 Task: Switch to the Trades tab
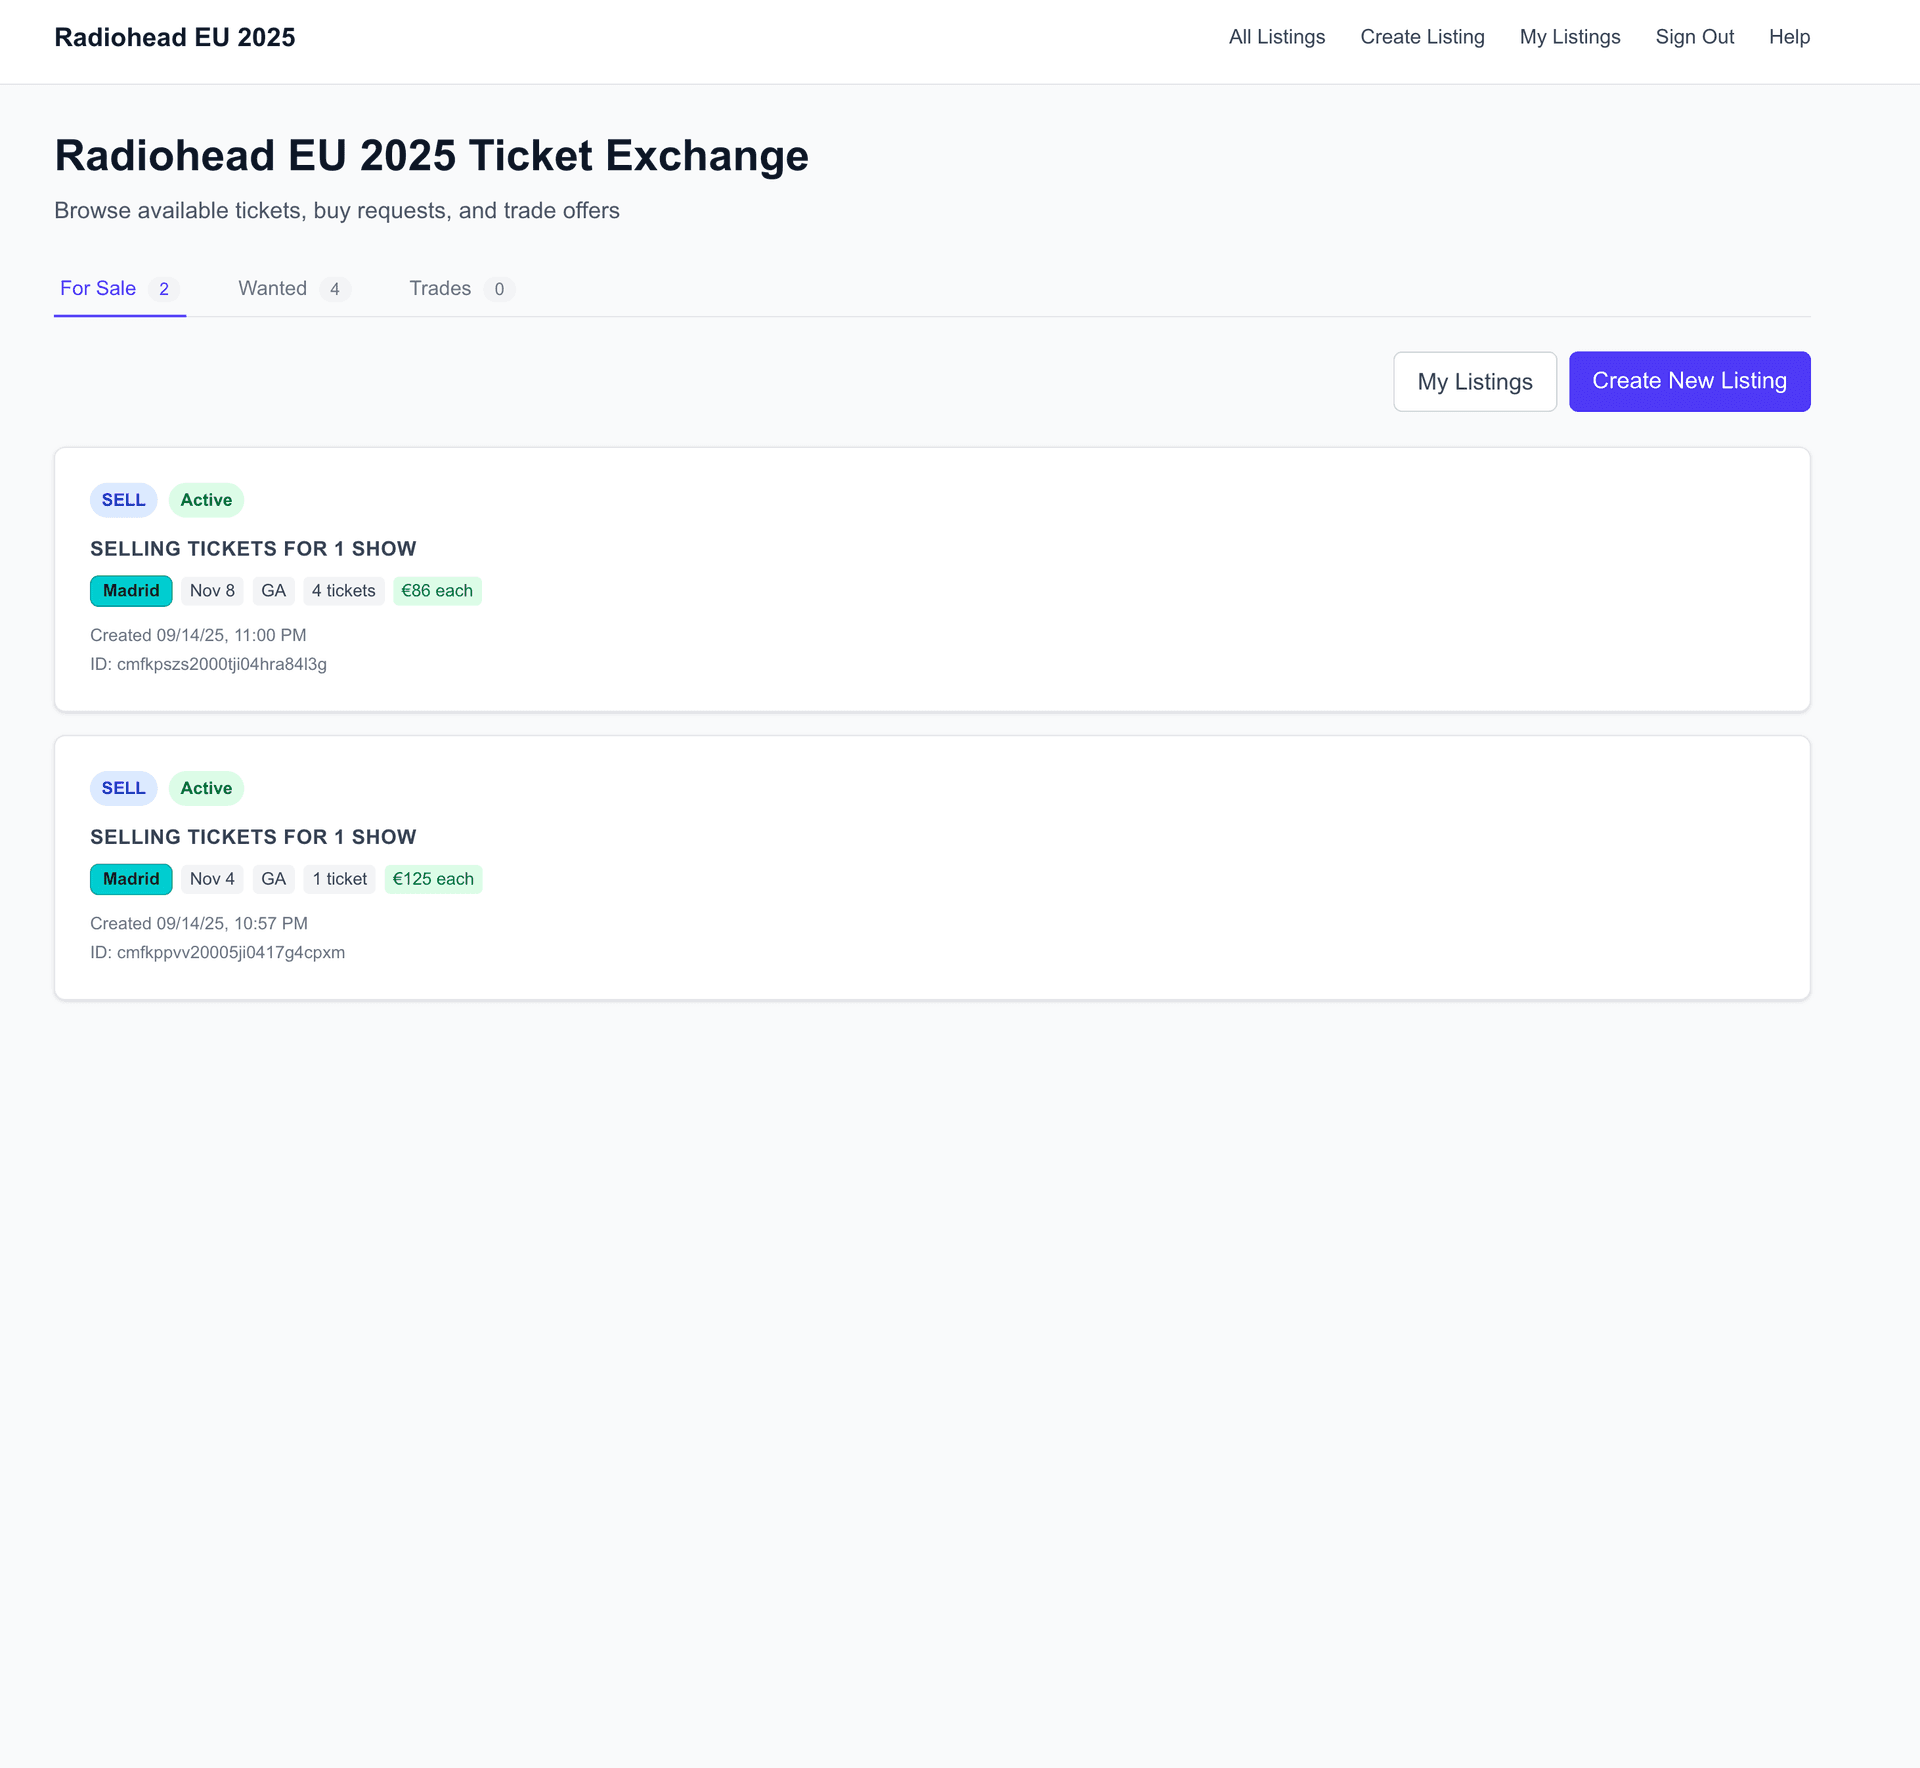coord(462,289)
